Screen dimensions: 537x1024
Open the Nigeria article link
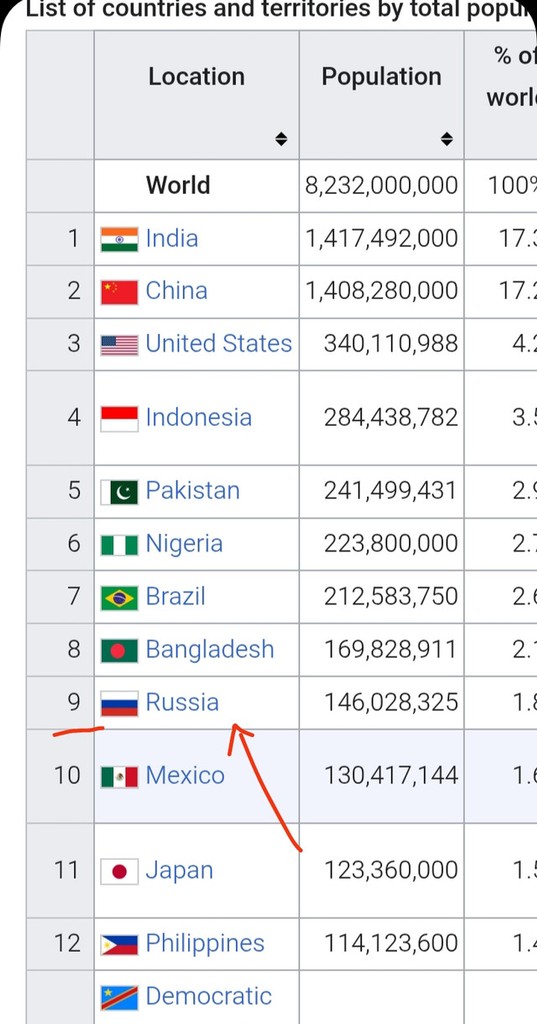click(x=184, y=543)
